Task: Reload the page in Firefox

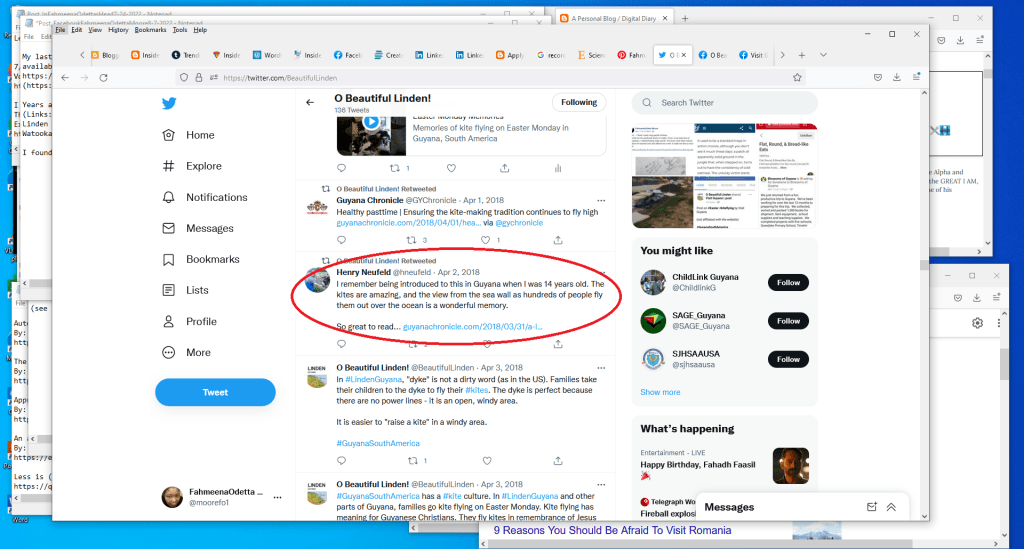Action: tap(103, 77)
